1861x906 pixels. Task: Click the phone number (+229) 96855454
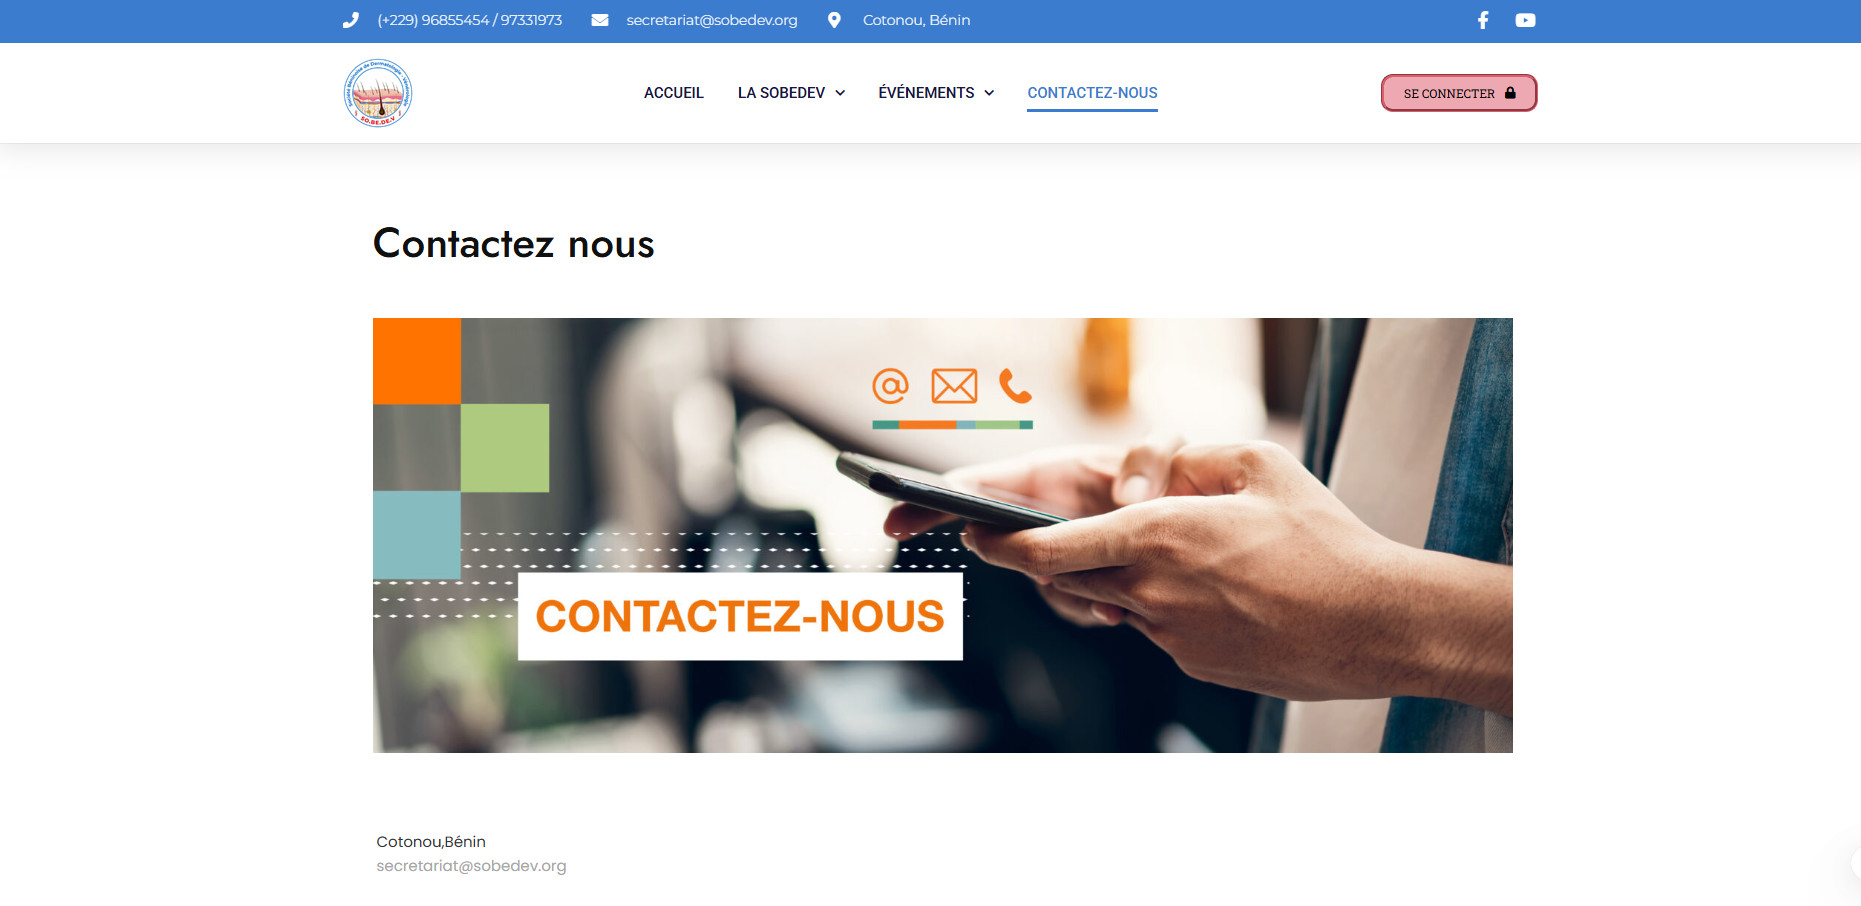(433, 20)
